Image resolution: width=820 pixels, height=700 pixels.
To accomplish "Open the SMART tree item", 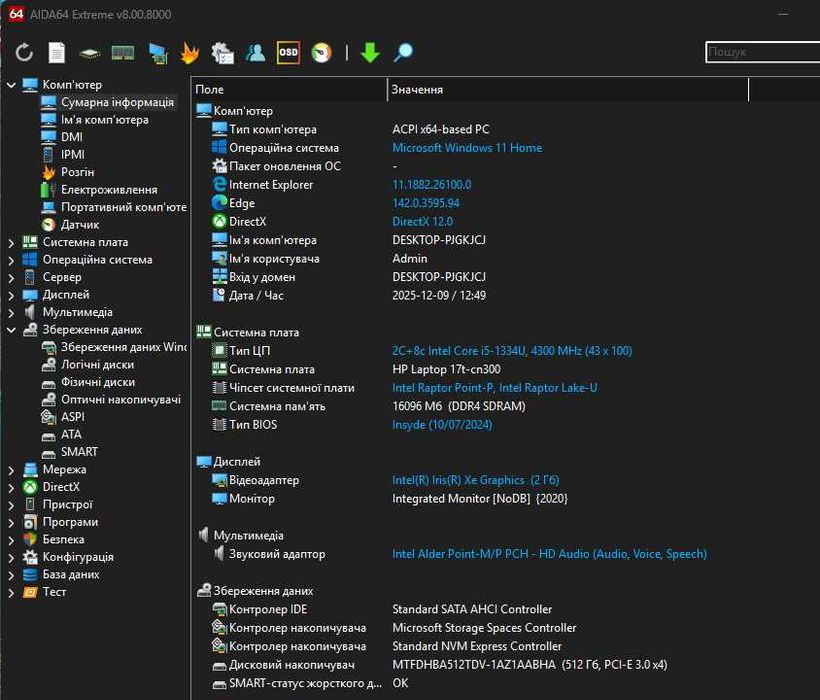I will (x=79, y=452).
